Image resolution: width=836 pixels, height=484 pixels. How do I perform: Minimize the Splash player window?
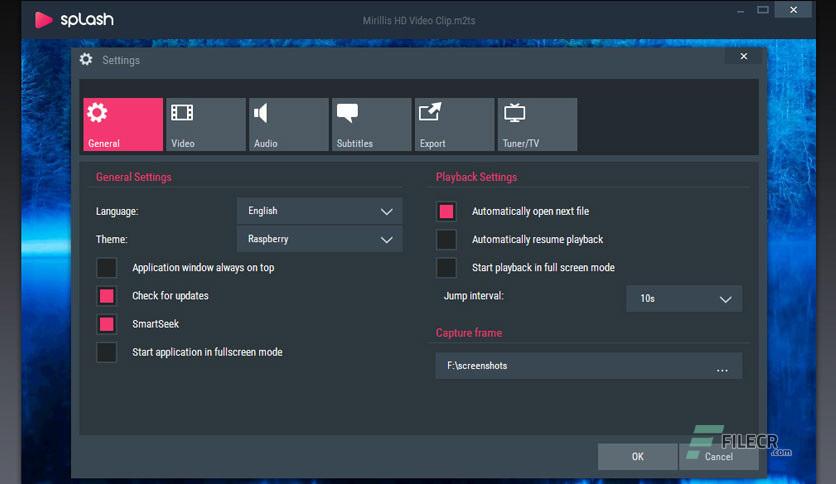(x=740, y=10)
